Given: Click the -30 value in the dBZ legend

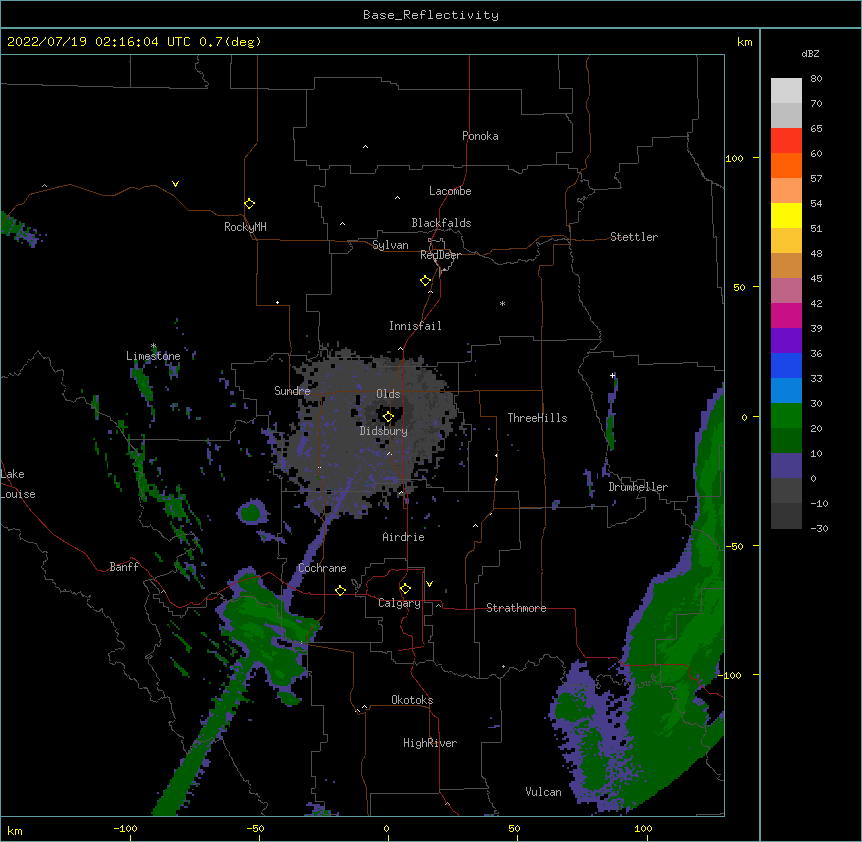Looking at the screenshot, I should [819, 529].
